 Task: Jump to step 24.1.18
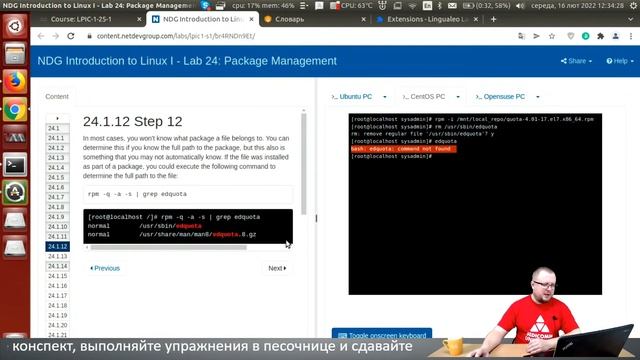pyautogui.click(x=57, y=305)
